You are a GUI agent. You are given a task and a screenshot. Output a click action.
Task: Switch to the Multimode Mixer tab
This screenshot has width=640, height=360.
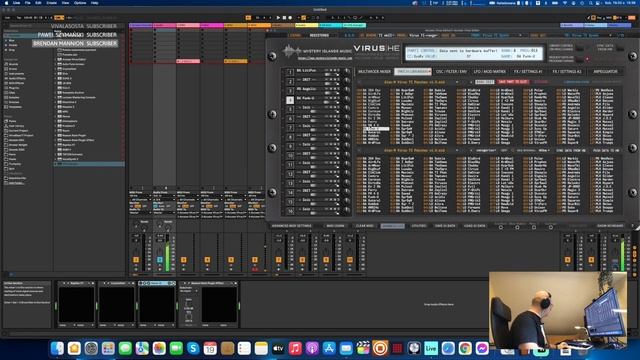[x=374, y=72]
